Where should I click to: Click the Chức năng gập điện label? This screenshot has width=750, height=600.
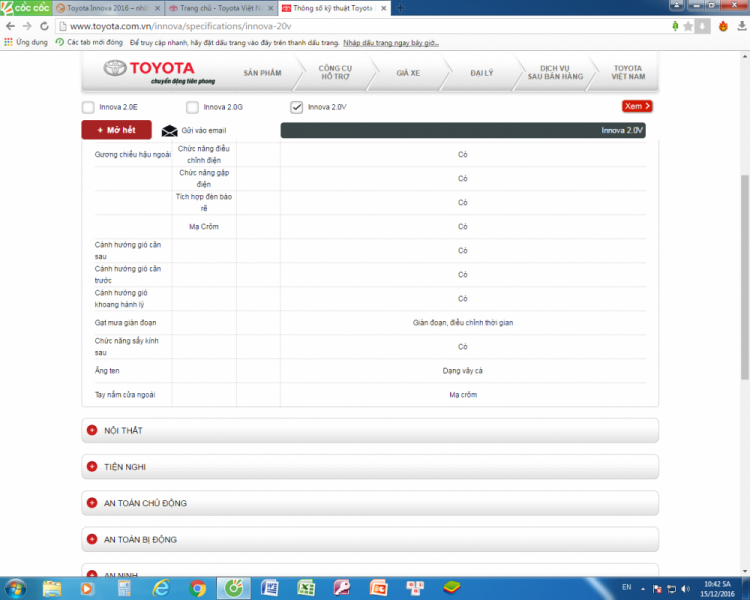pos(204,178)
